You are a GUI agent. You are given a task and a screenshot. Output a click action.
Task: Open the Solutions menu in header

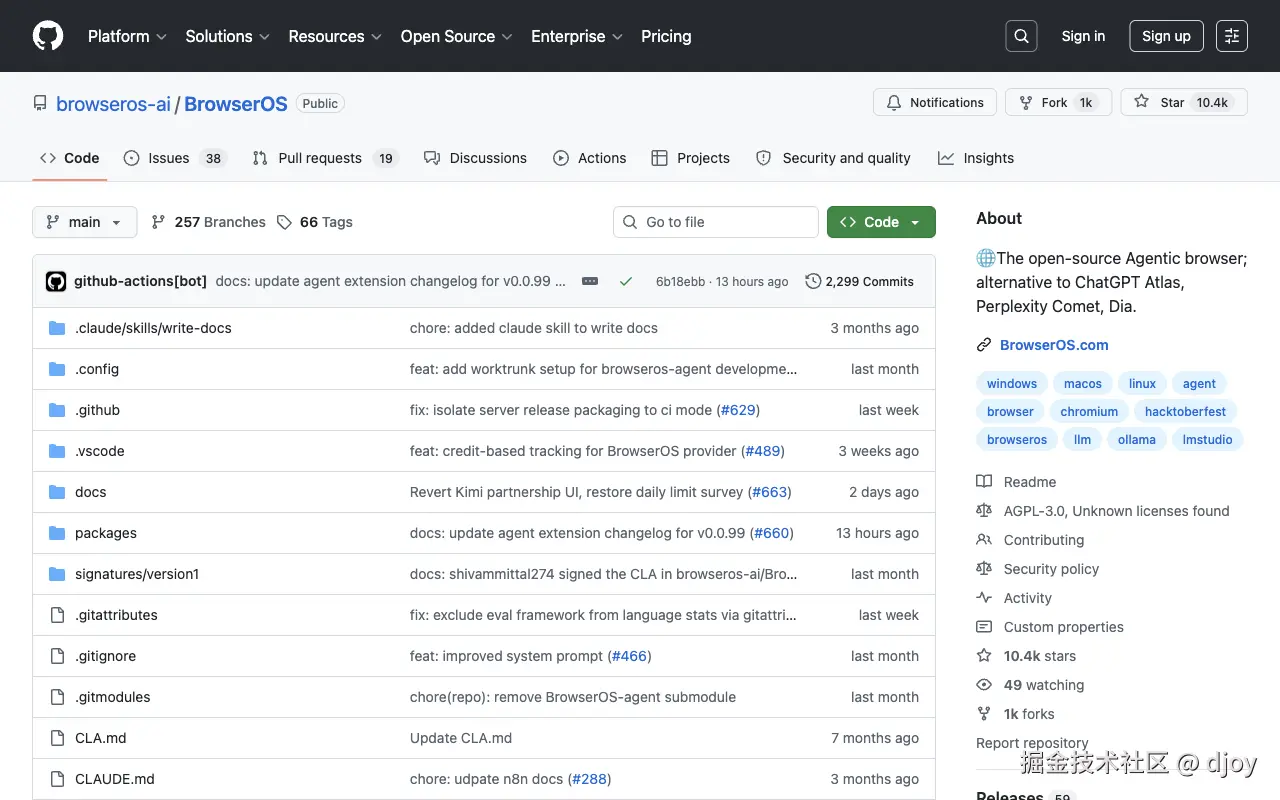[x=227, y=36]
